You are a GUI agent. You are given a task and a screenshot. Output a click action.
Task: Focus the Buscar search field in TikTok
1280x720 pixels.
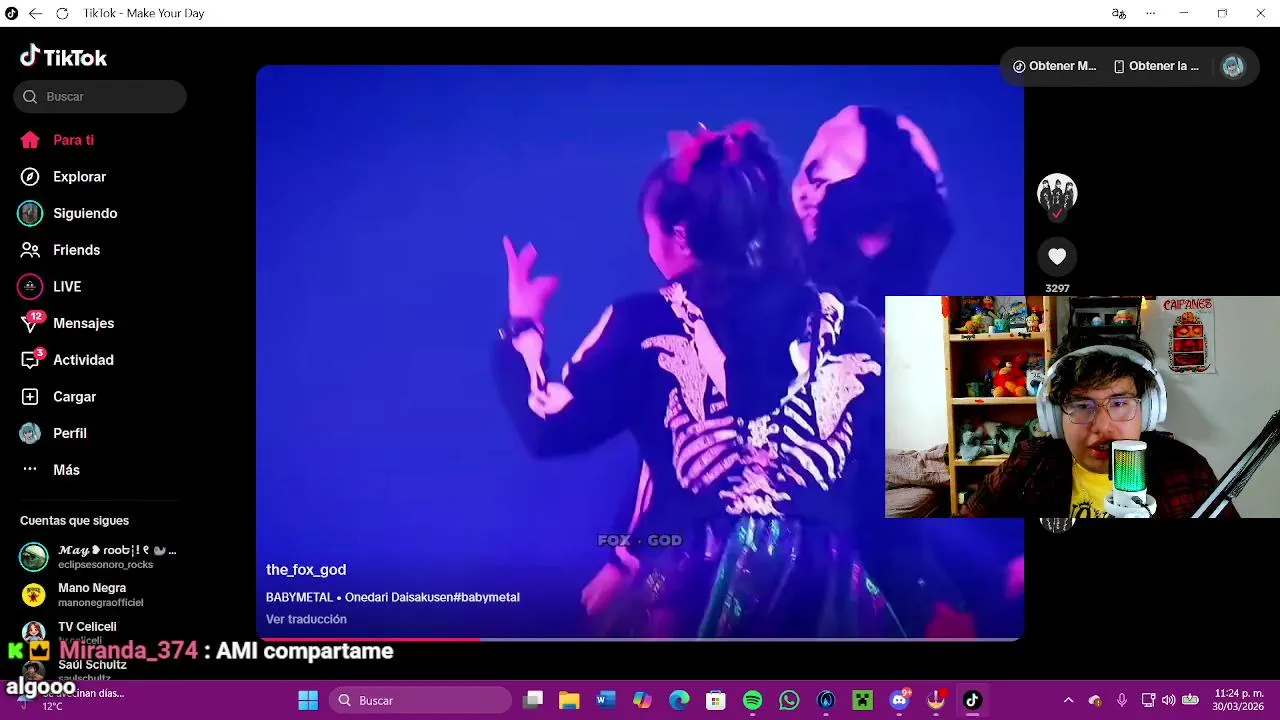tap(100, 97)
